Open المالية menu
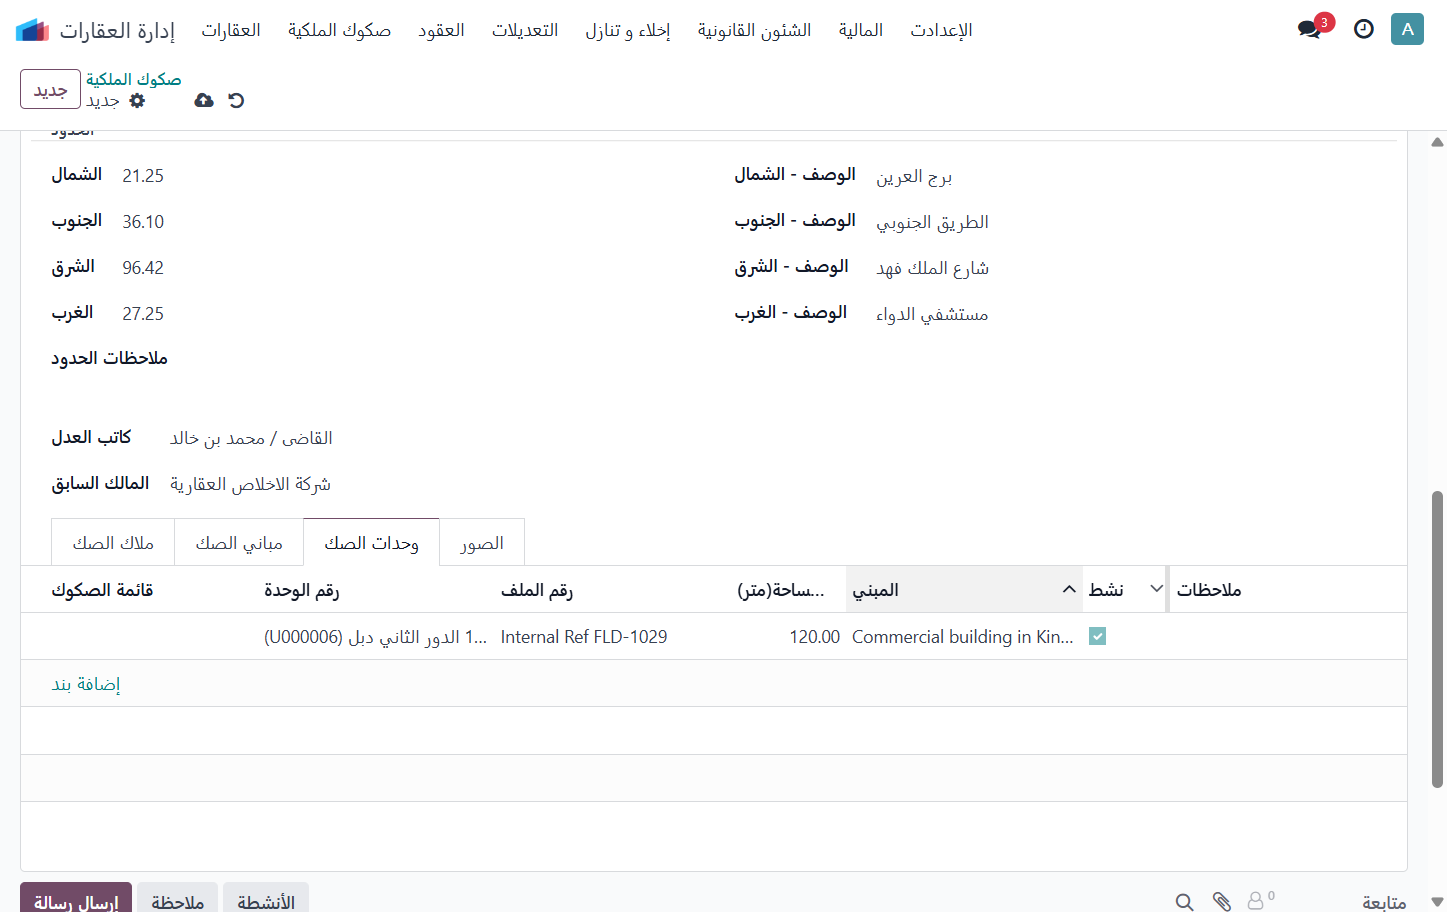 pos(861,30)
